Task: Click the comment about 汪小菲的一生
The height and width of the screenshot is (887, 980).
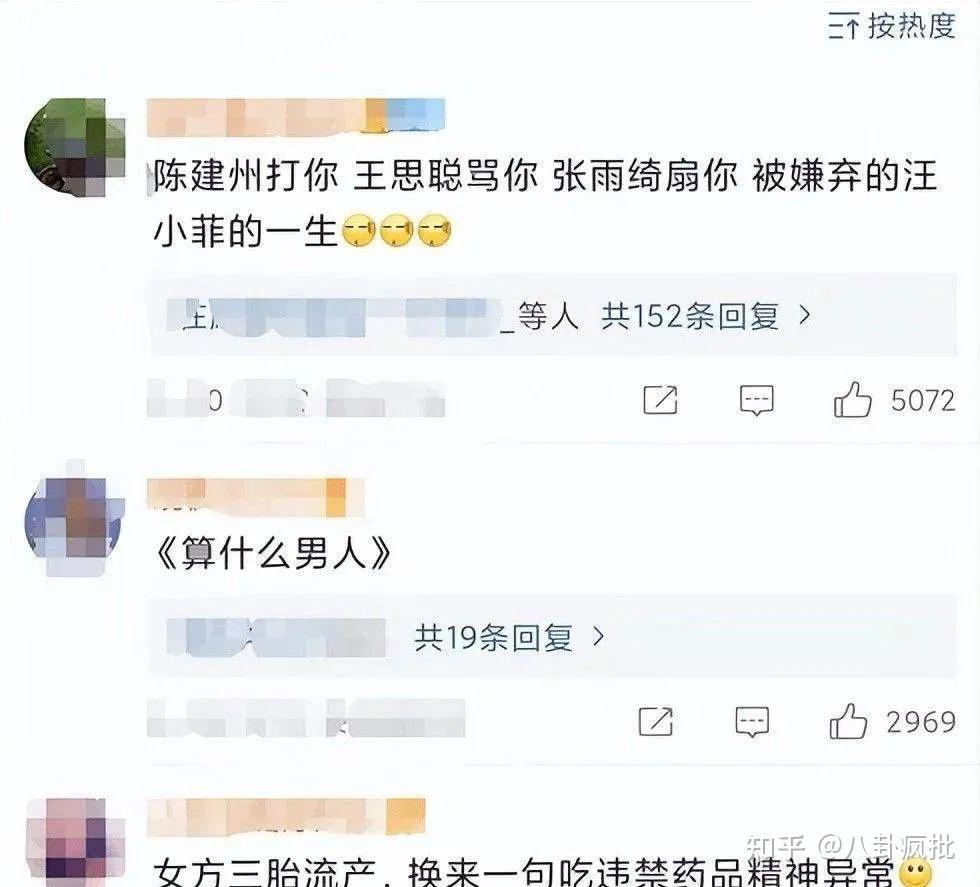Action: click(545, 203)
